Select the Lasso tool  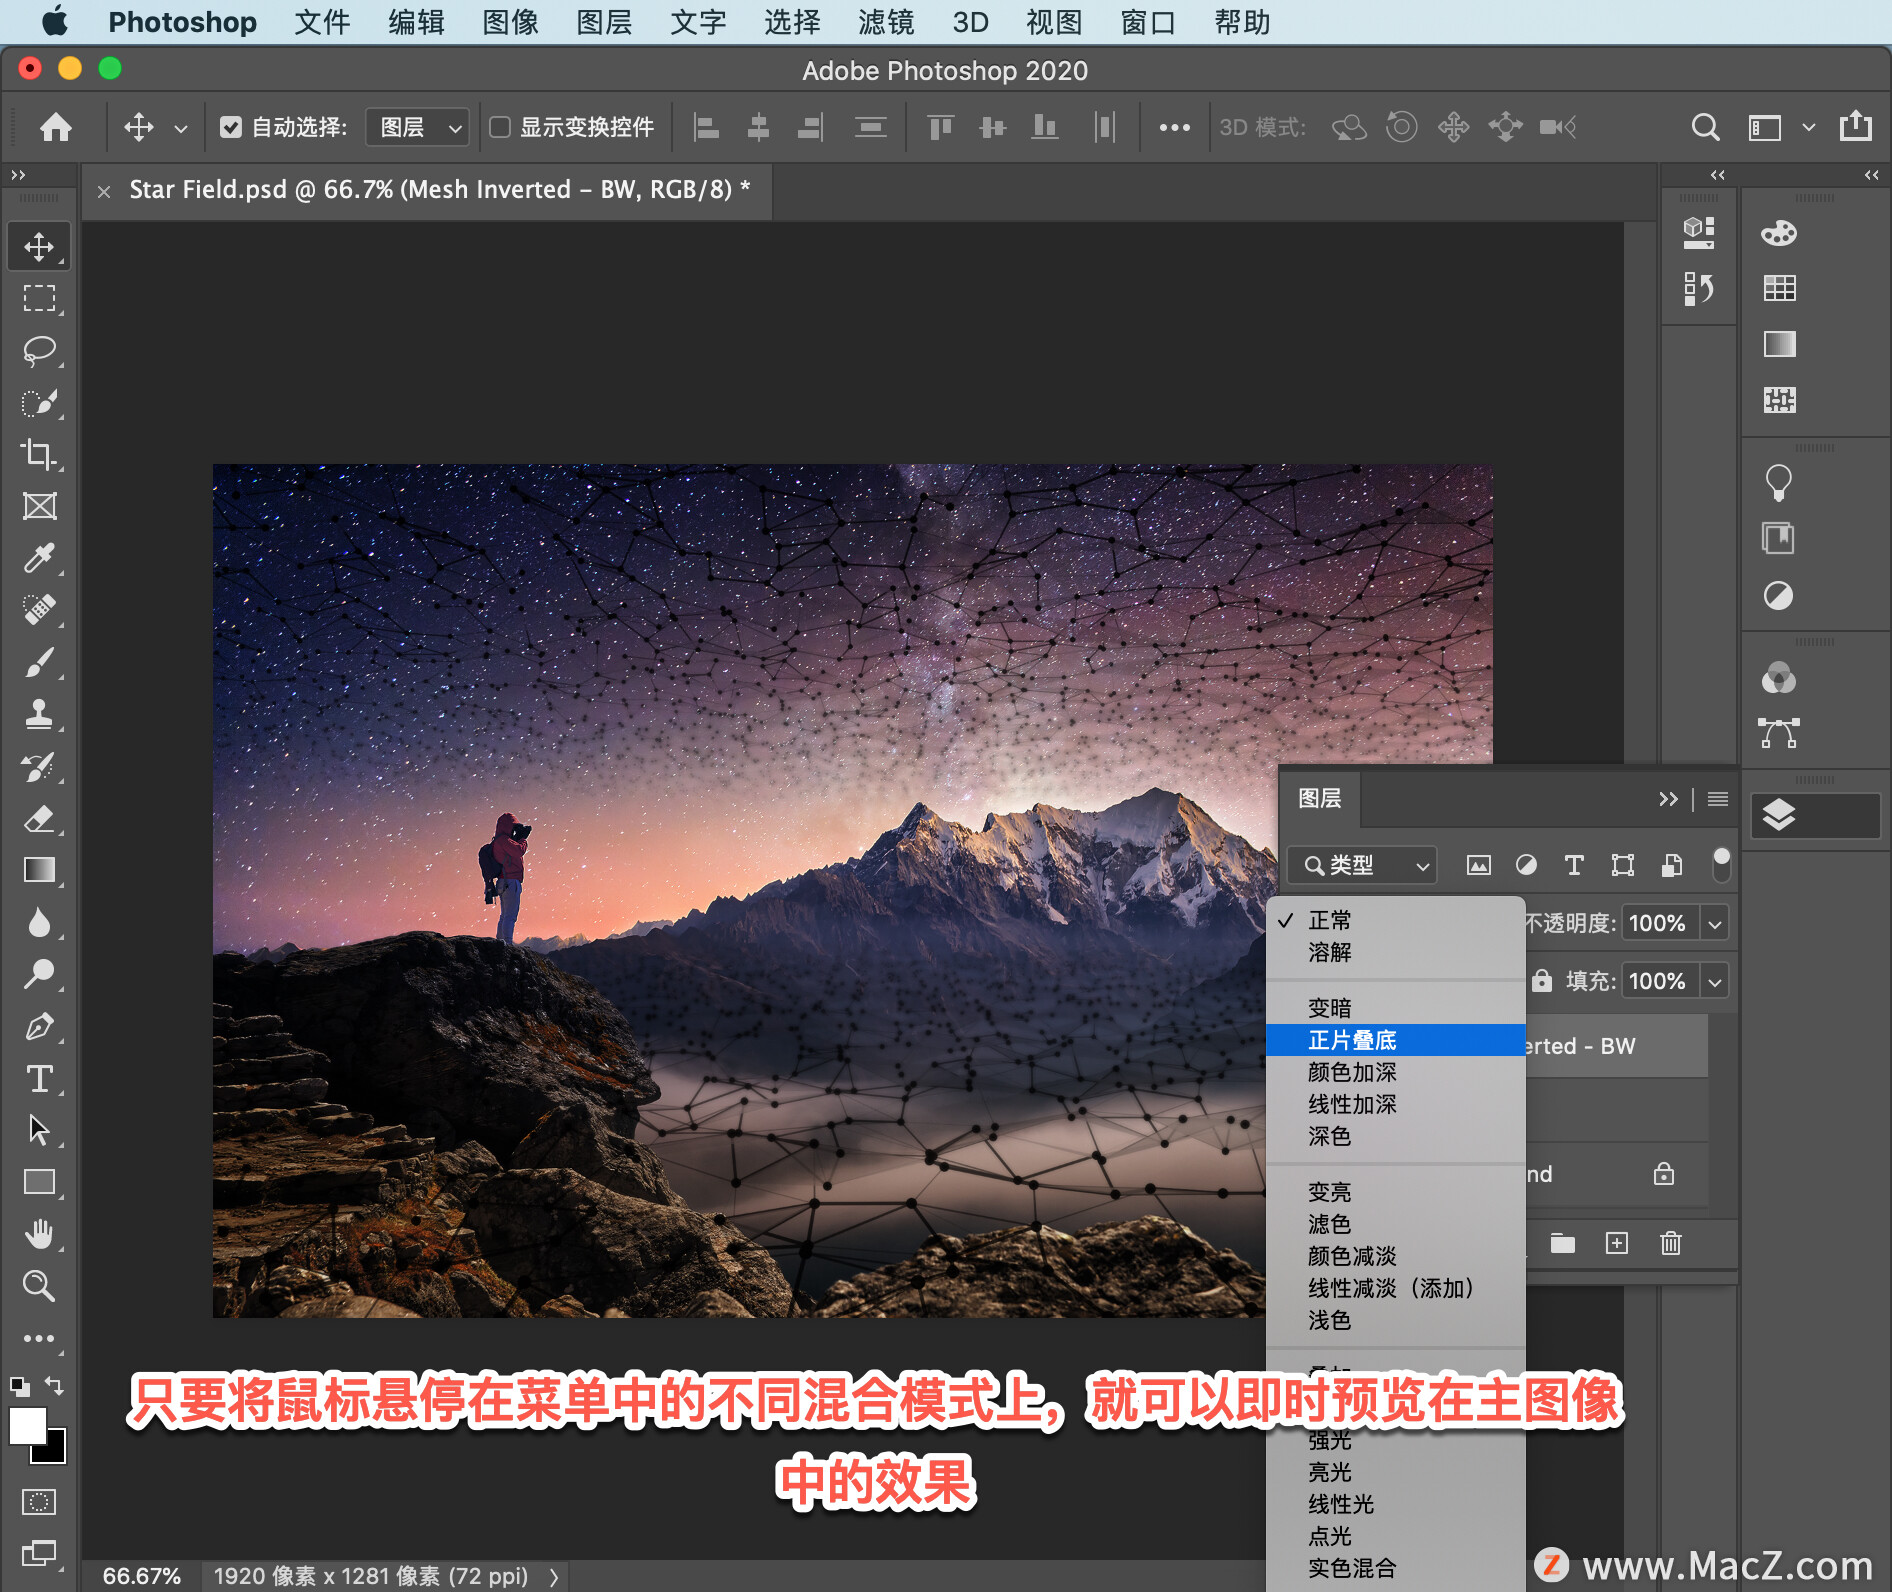point(39,350)
